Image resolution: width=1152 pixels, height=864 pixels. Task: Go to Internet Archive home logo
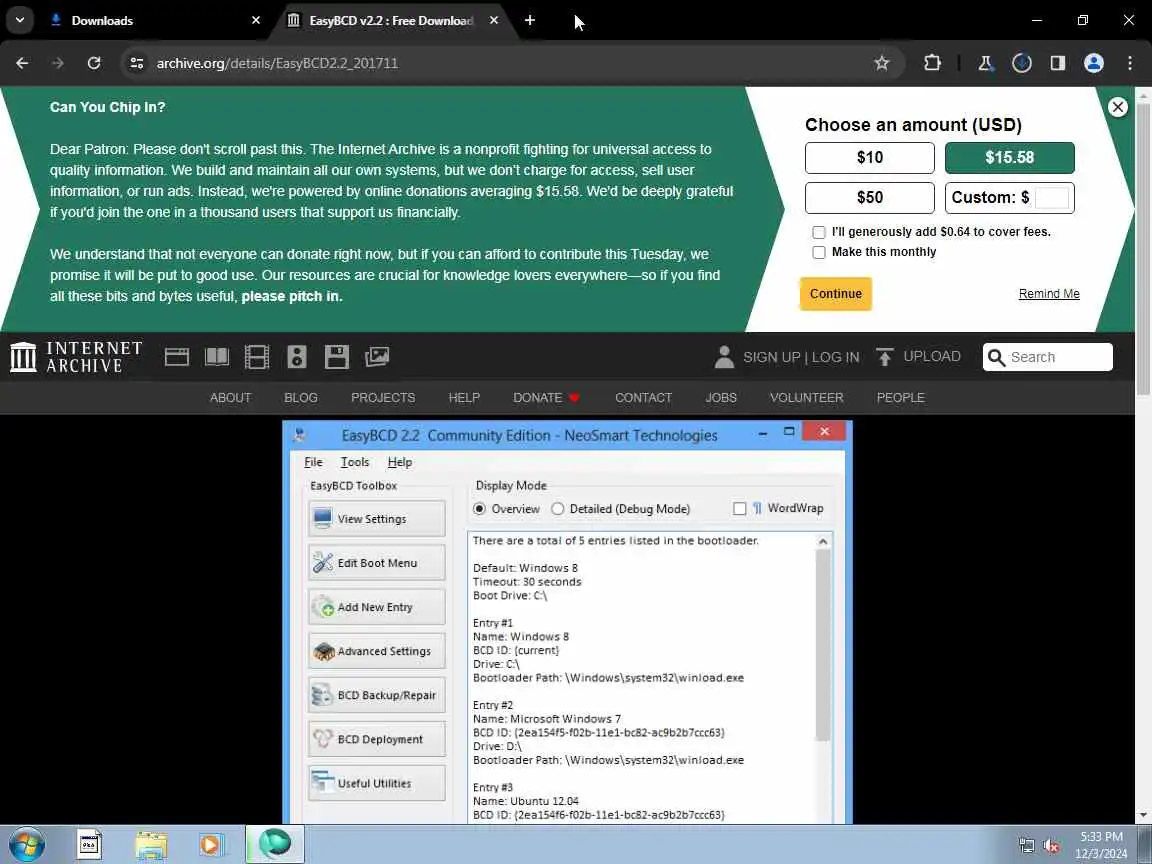point(76,357)
